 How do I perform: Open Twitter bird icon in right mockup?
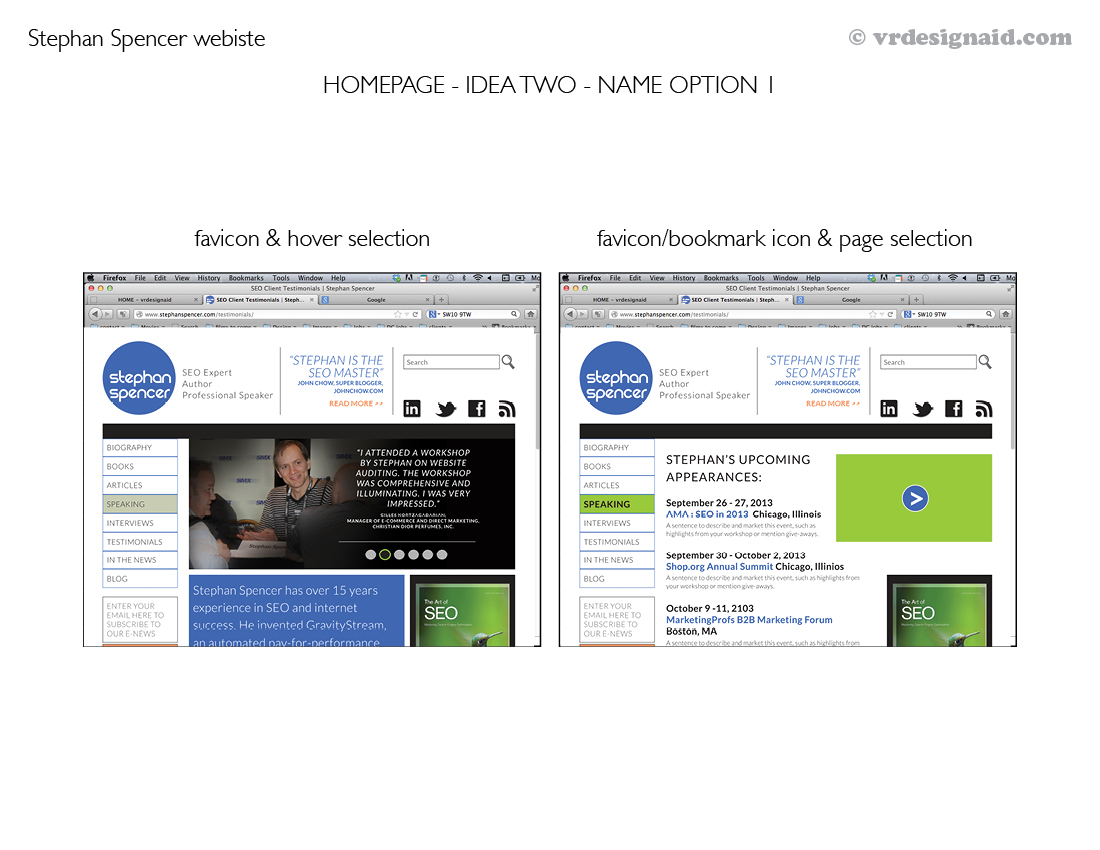923,409
